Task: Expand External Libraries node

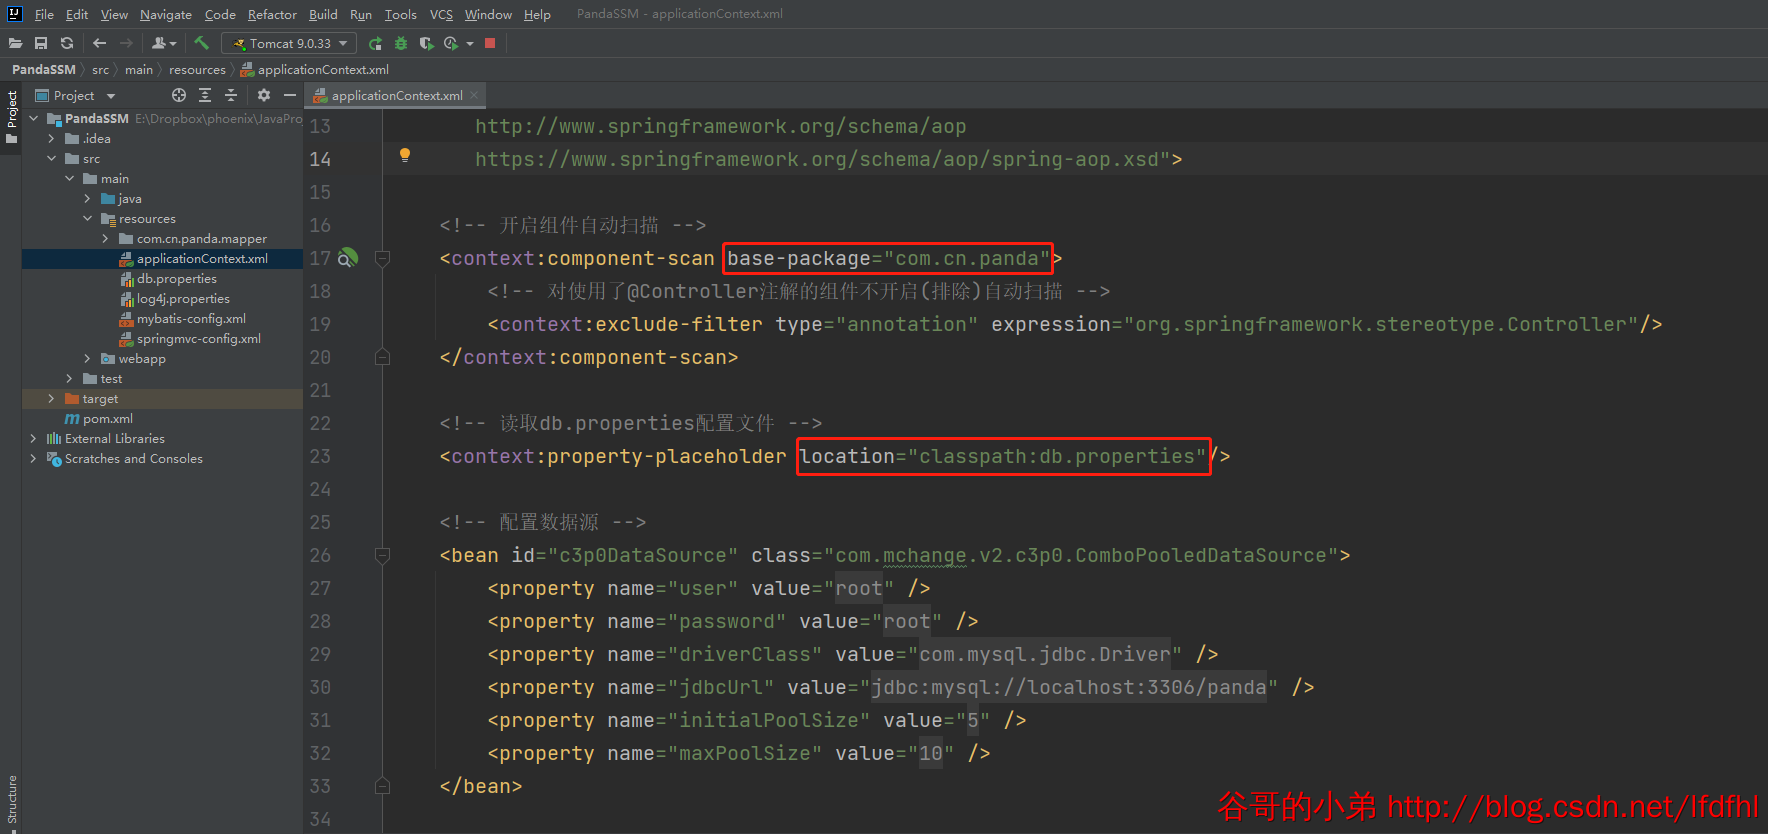Action: tap(34, 438)
